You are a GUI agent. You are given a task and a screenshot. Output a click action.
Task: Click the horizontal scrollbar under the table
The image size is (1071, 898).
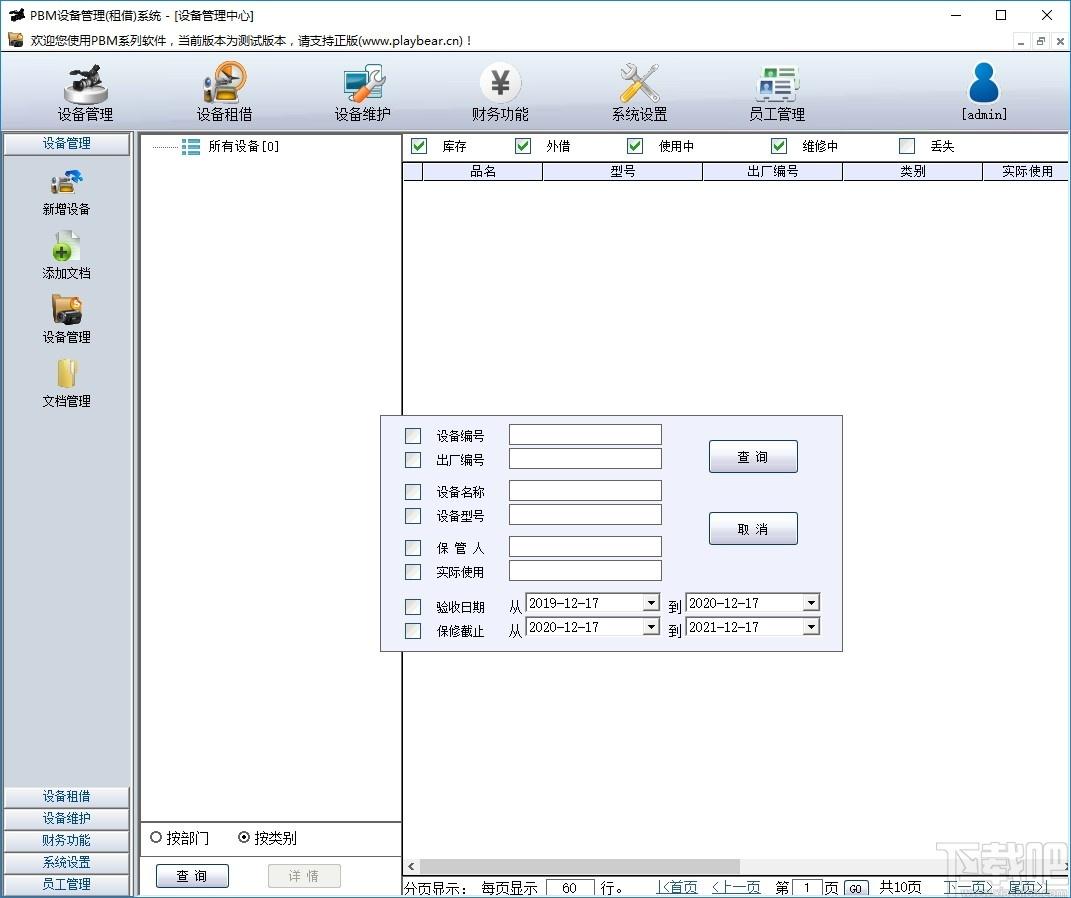[x=579, y=866]
